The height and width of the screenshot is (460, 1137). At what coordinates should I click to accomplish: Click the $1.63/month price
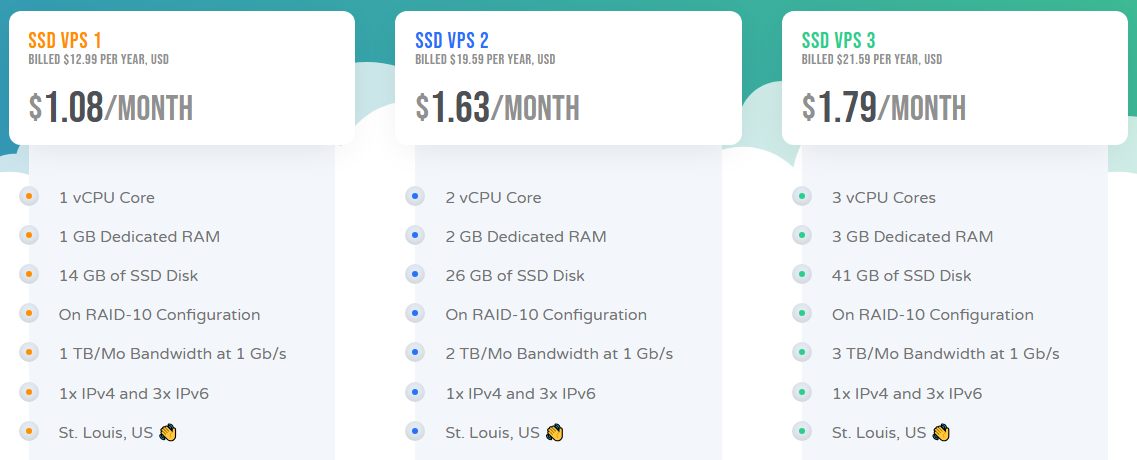(x=498, y=107)
